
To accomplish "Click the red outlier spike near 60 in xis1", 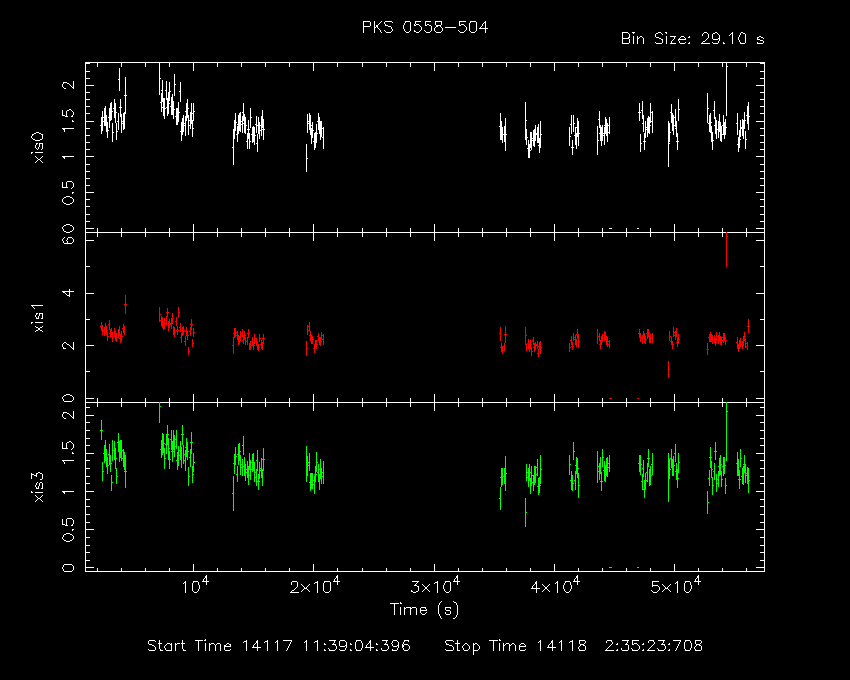I will click(726, 250).
